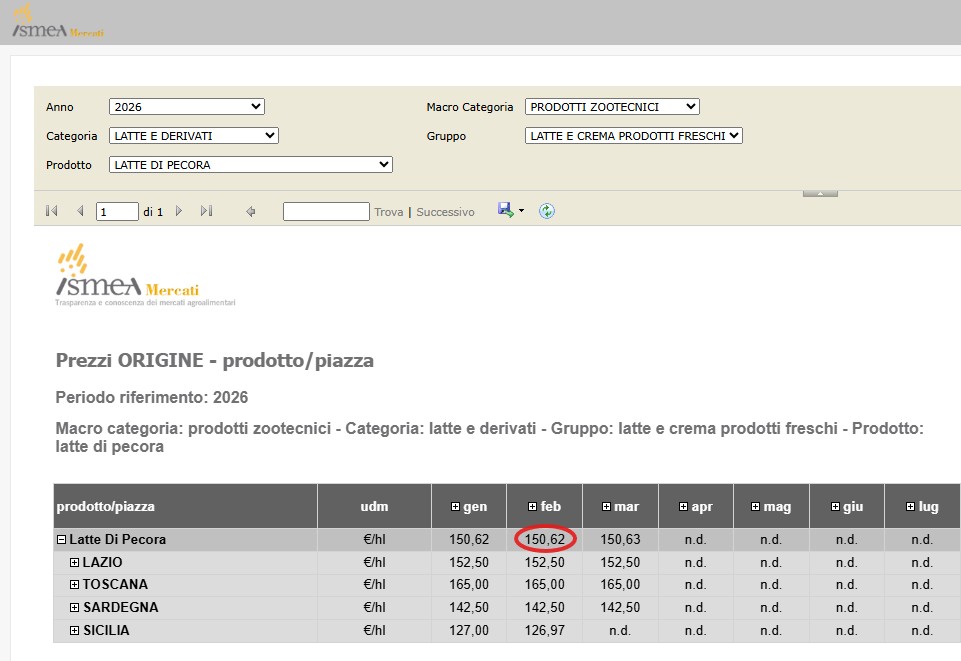Click the Successivo next match link
The image size is (961, 661).
point(446,212)
